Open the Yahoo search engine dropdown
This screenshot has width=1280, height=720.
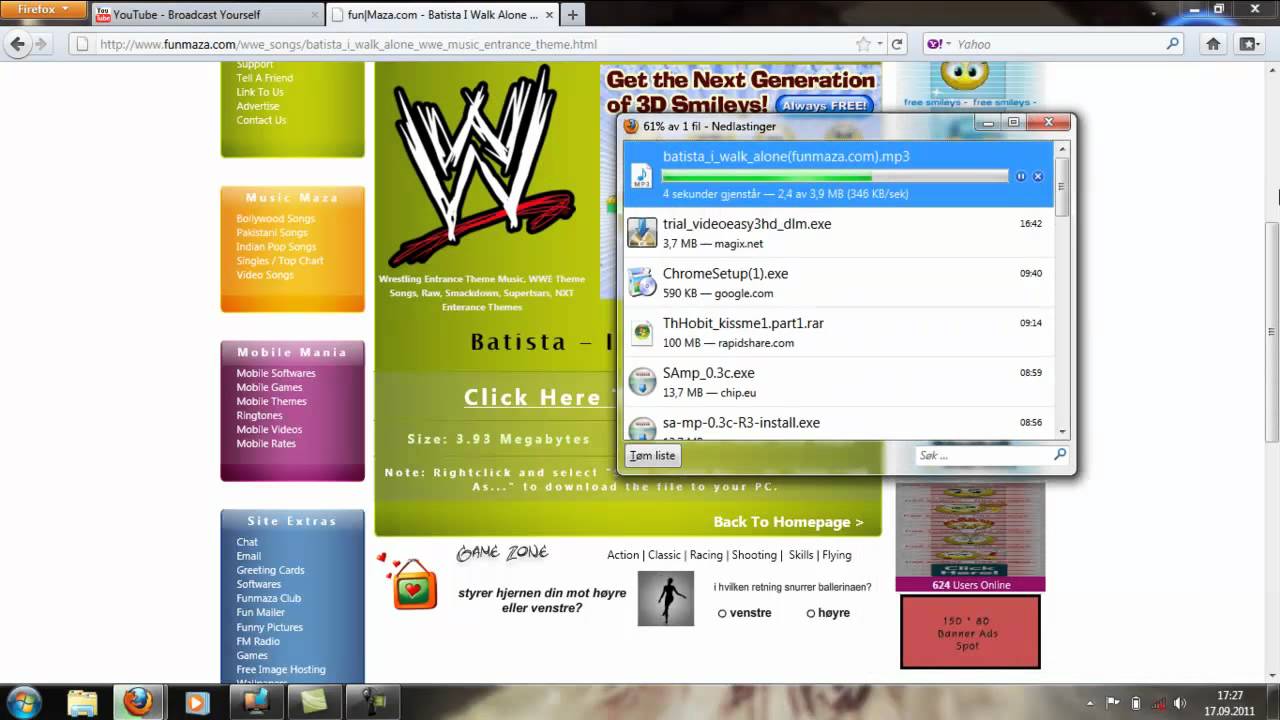[x=939, y=44]
